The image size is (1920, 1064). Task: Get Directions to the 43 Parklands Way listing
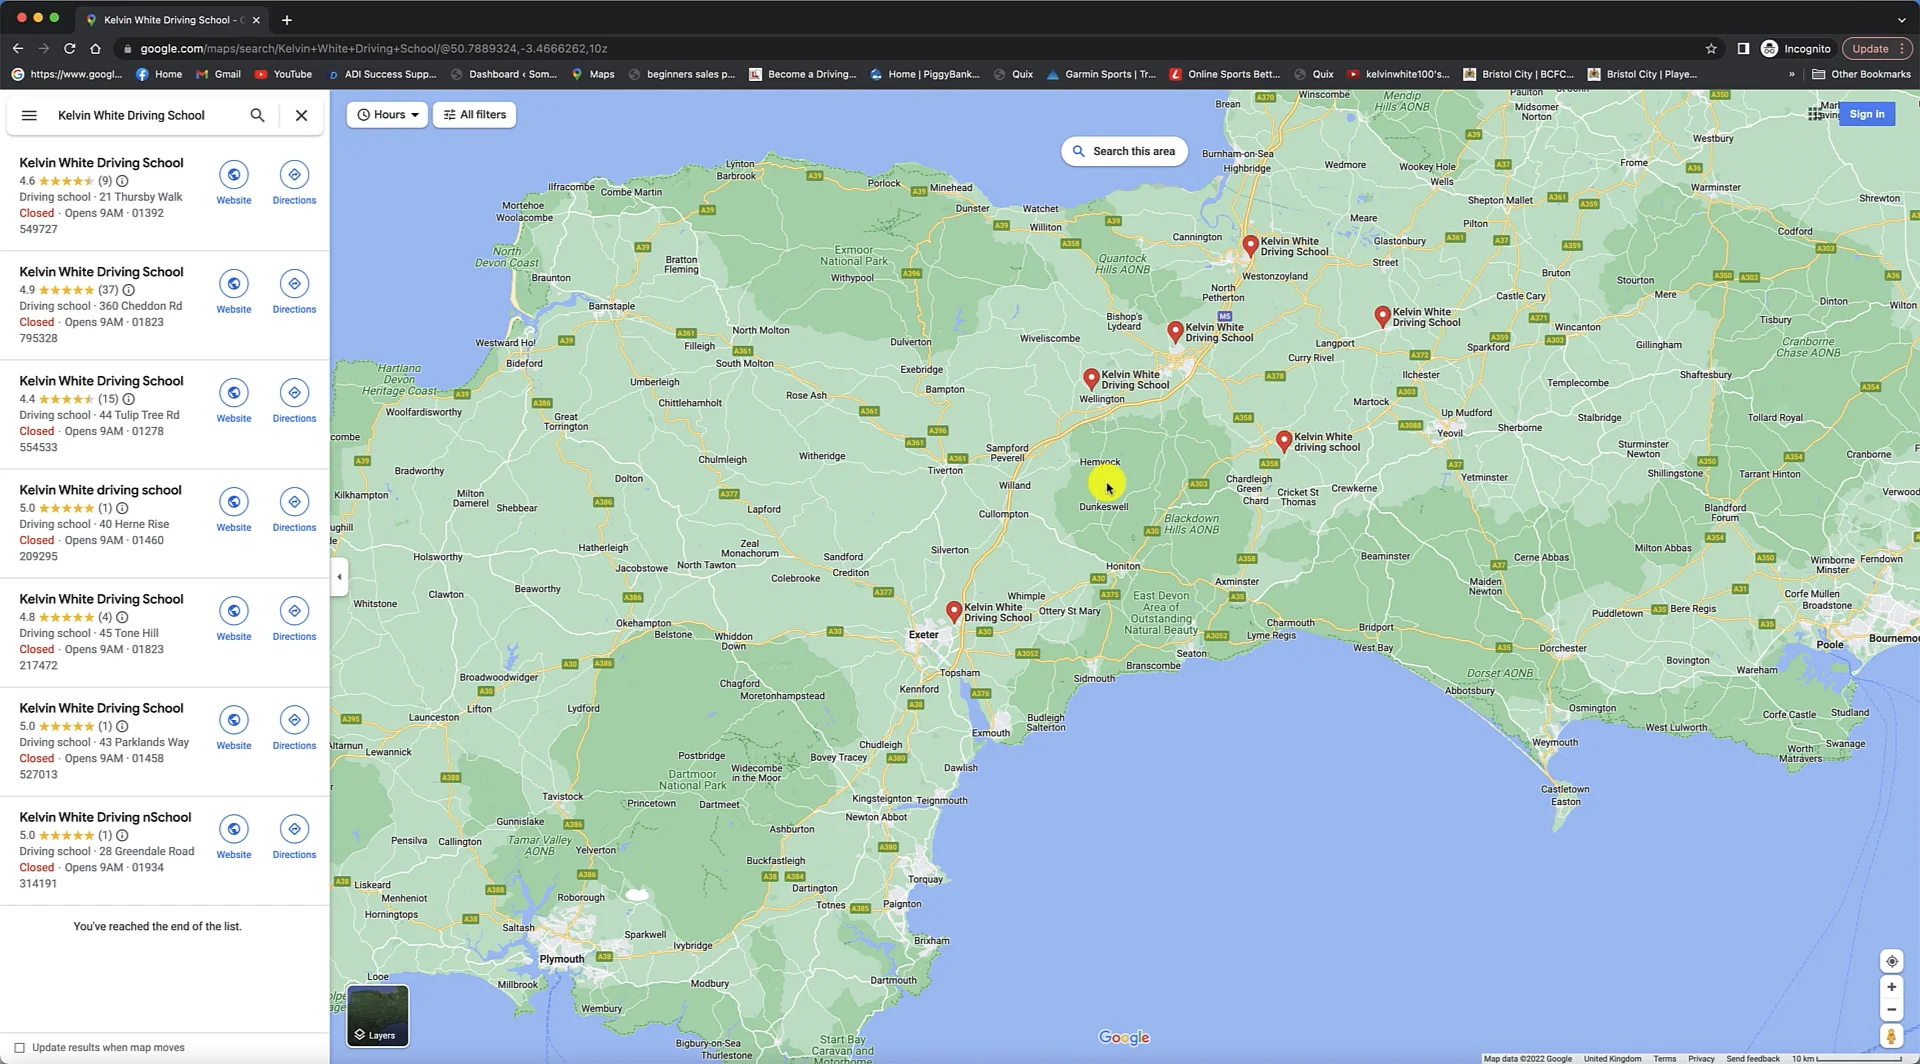coord(294,727)
